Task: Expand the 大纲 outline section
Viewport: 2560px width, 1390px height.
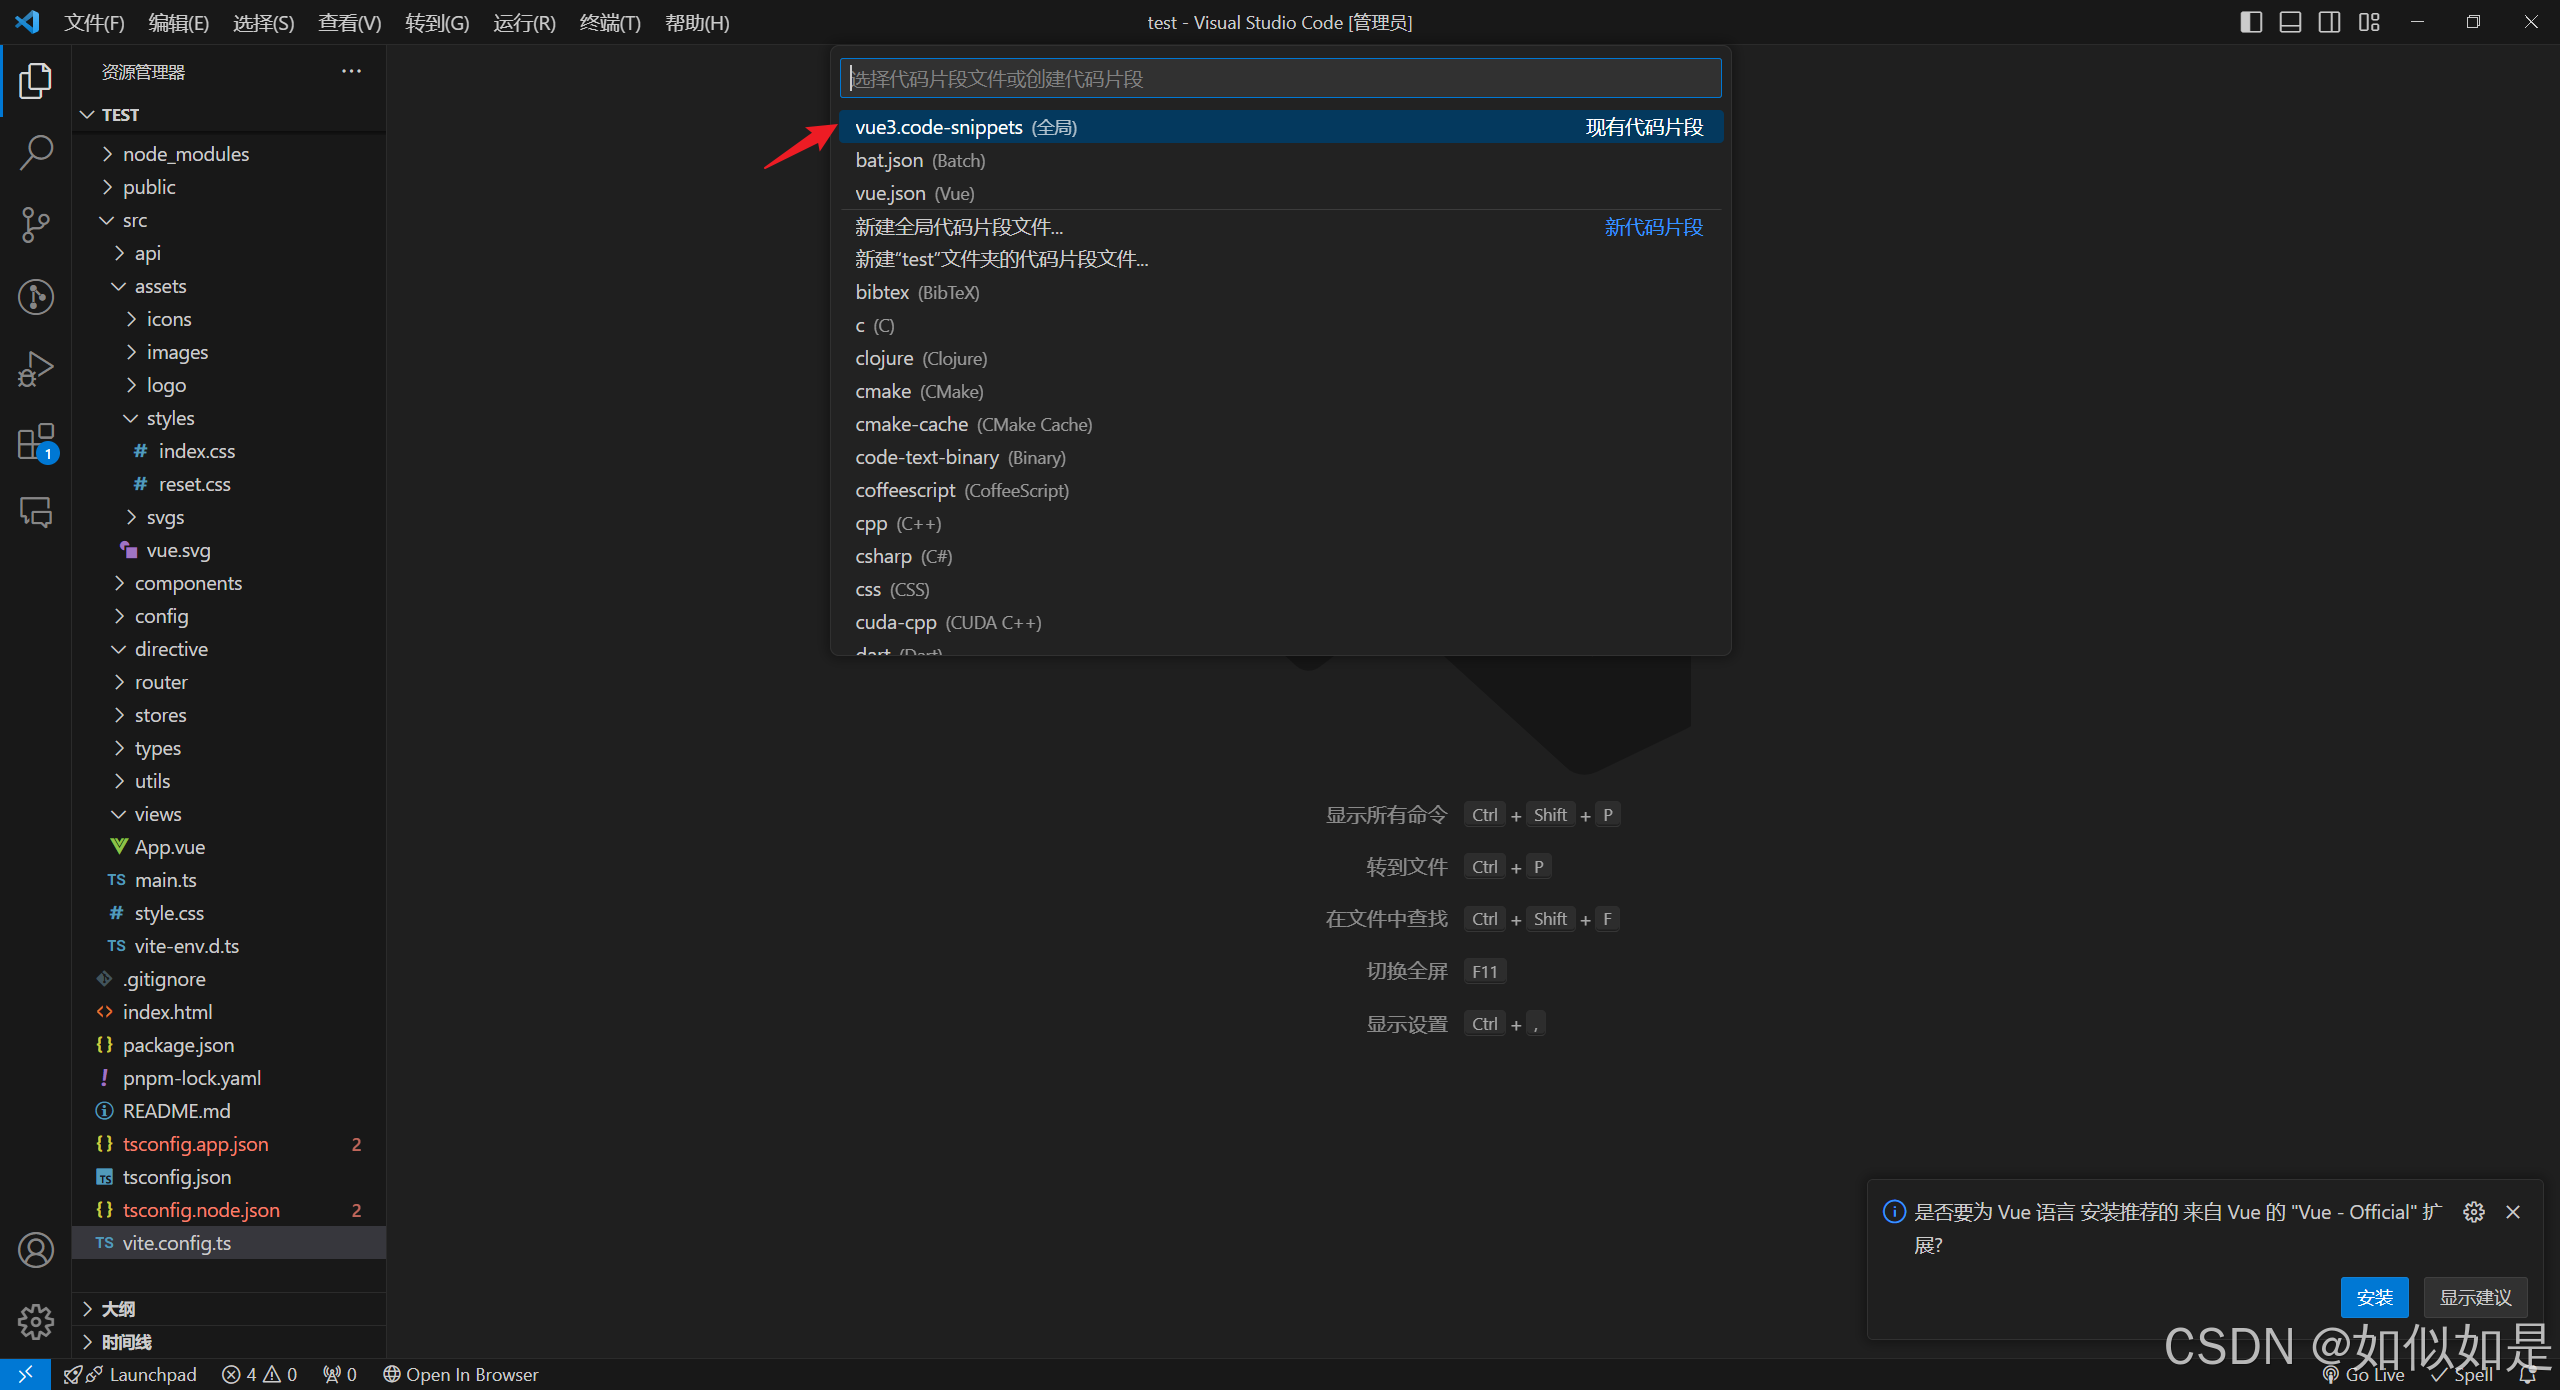Action: coord(118,1309)
